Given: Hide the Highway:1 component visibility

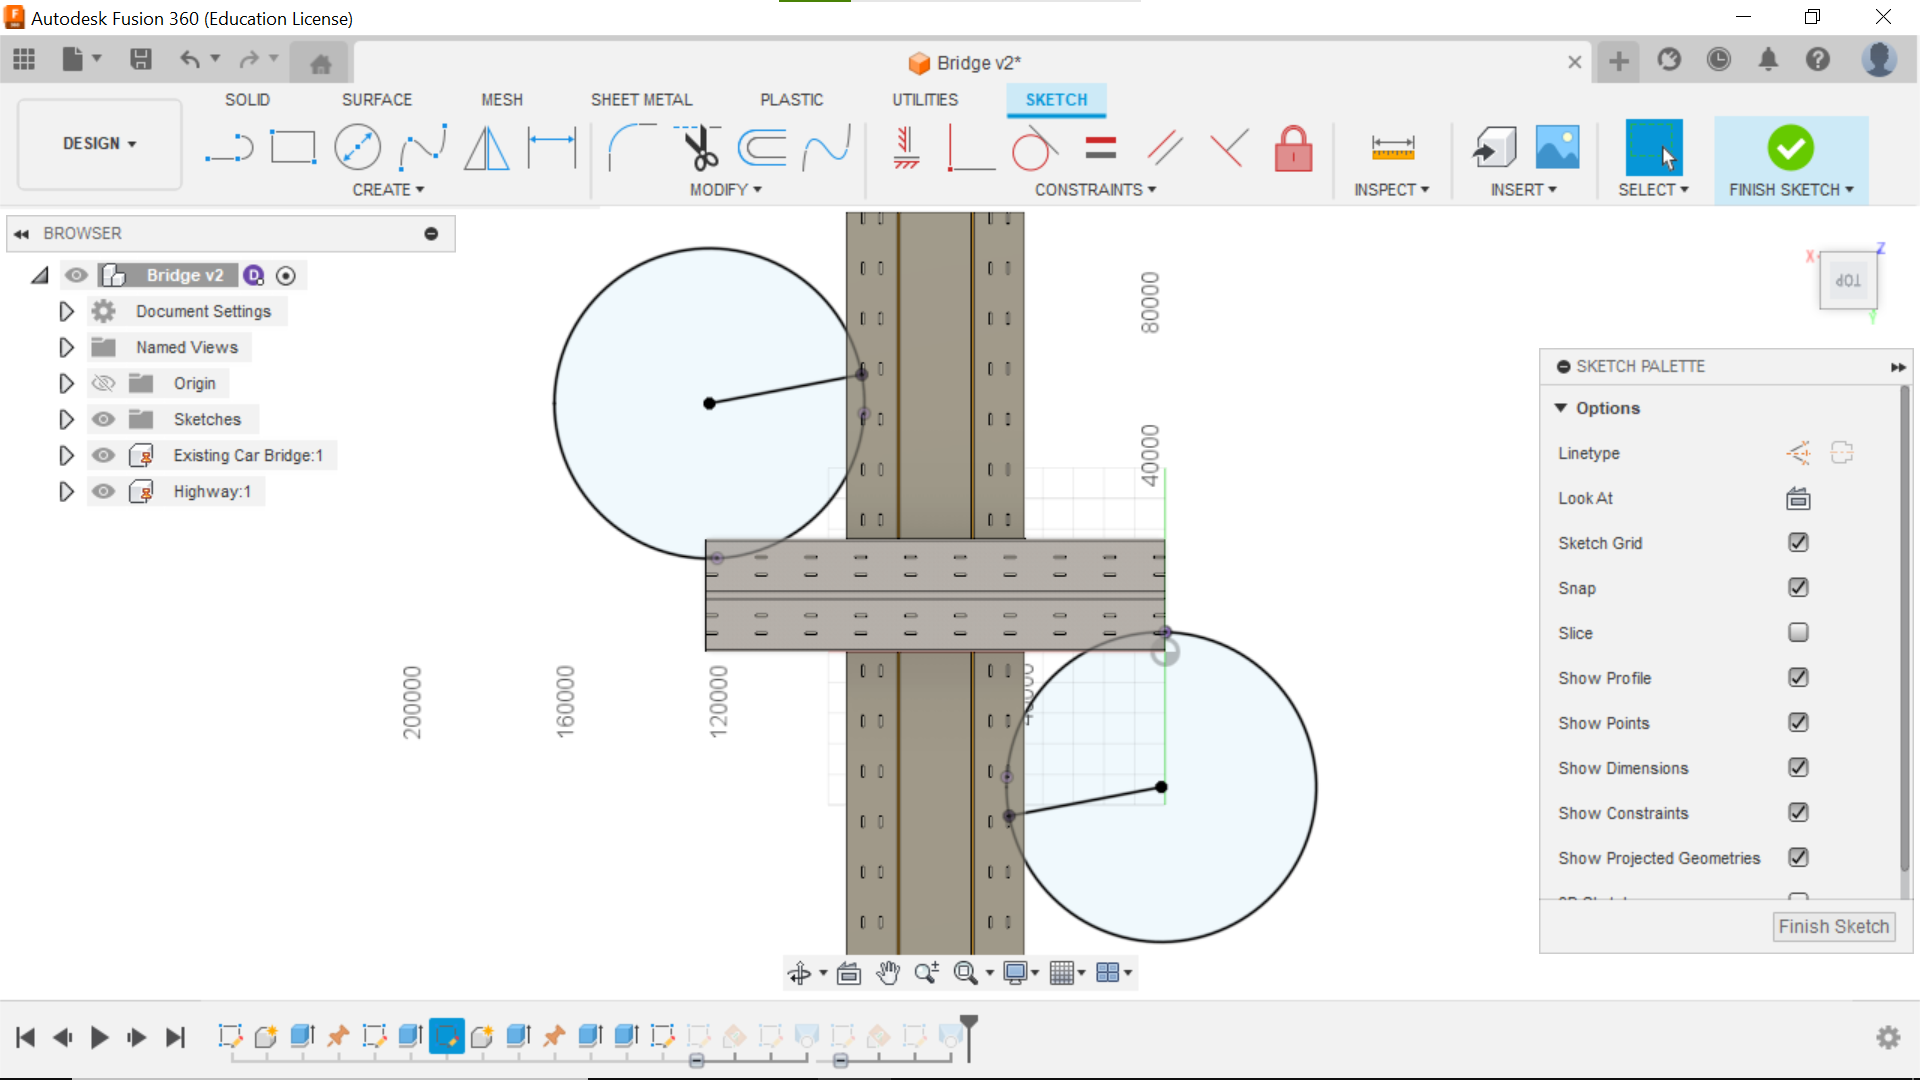Looking at the screenshot, I should 103,491.
